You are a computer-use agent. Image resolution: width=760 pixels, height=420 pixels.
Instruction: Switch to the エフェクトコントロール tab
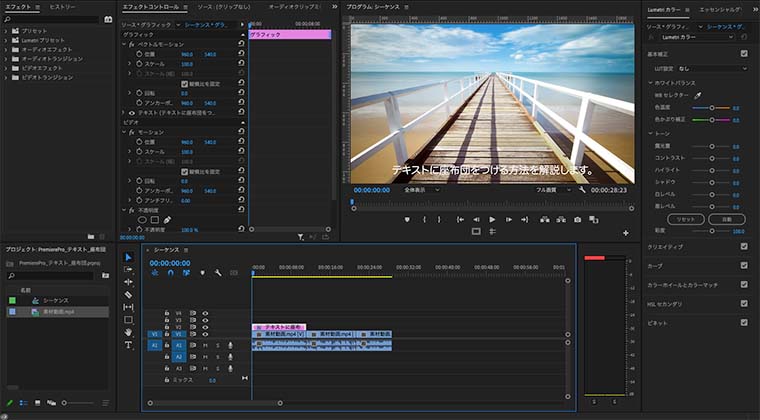(151, 7)
